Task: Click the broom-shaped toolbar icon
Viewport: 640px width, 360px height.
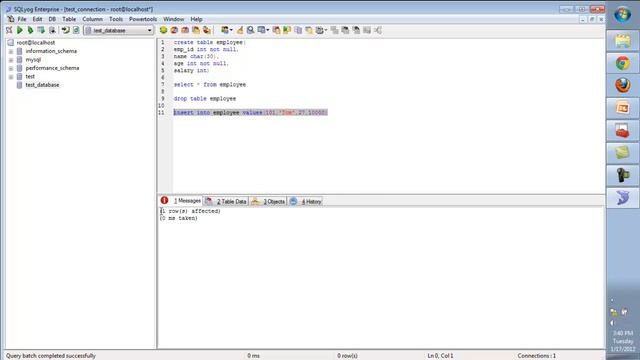Action: tap(240, 30)
